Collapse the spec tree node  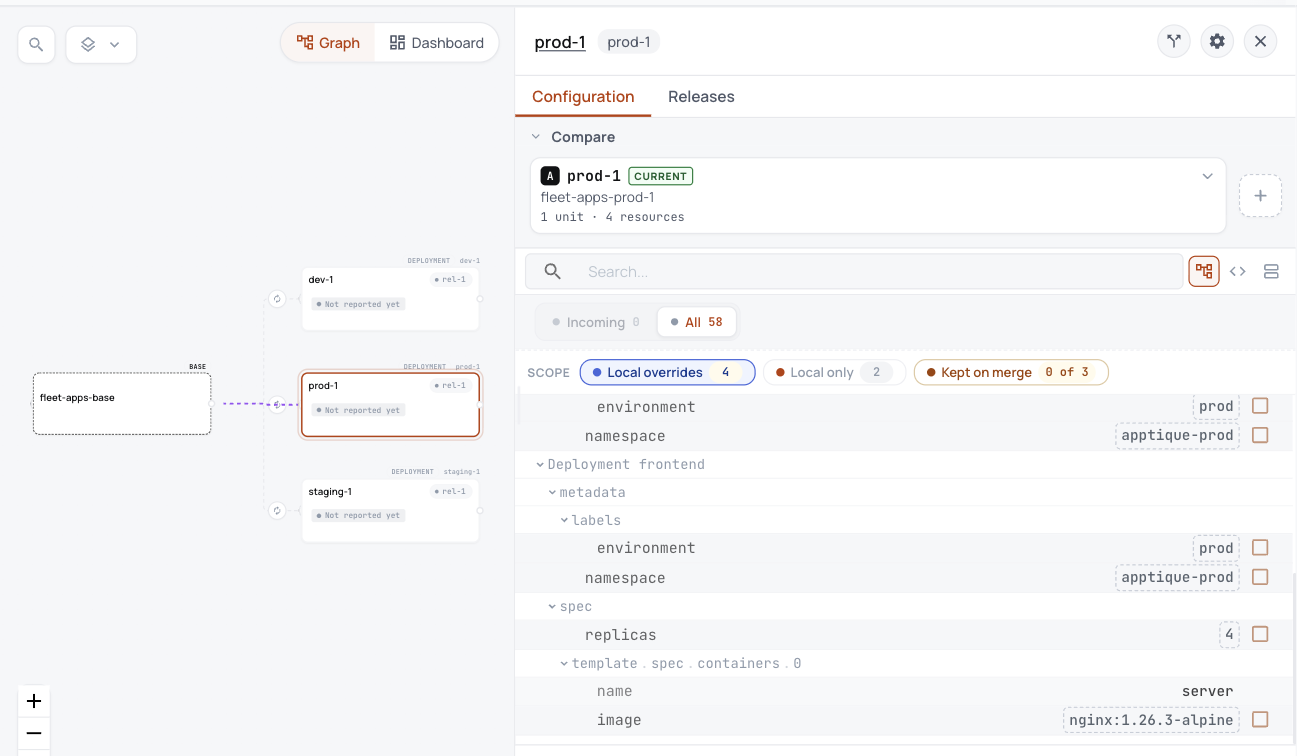pyautogui.click(x=552, y=607)
